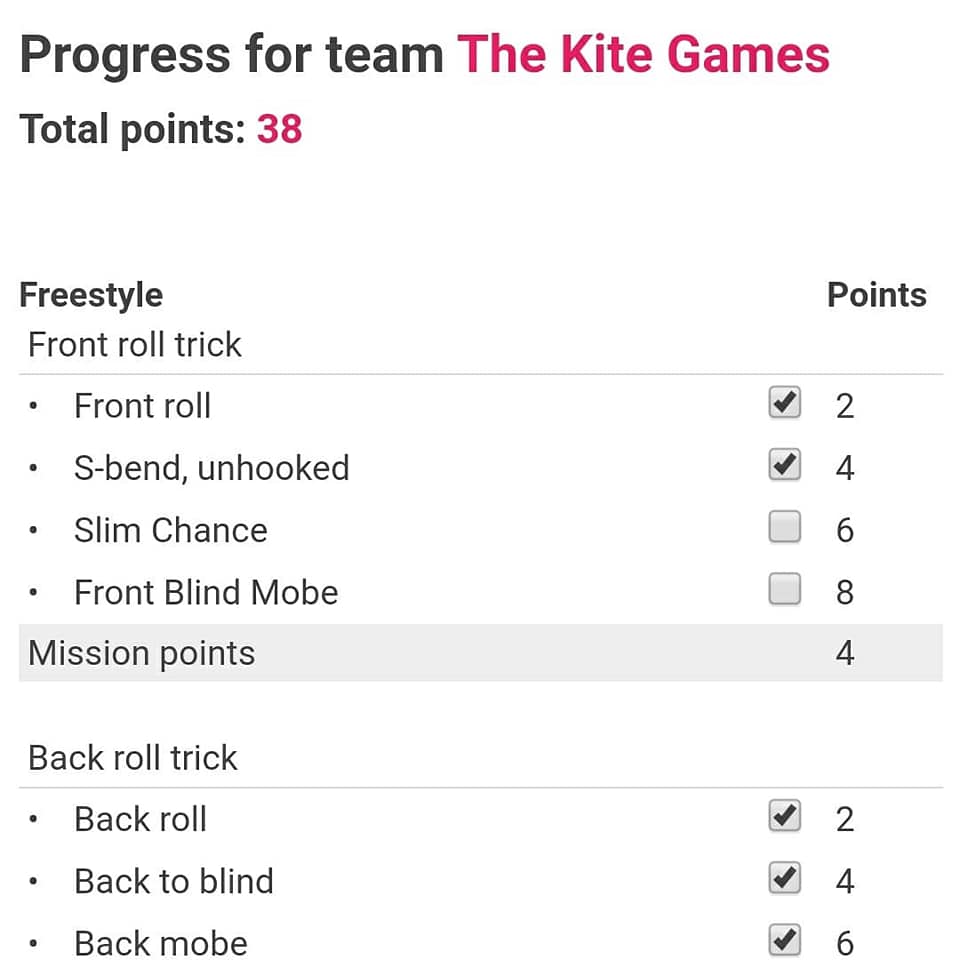Untick the Back roll checkbox
This screenshot has width=960, height=960.
[x=784, y=816]
